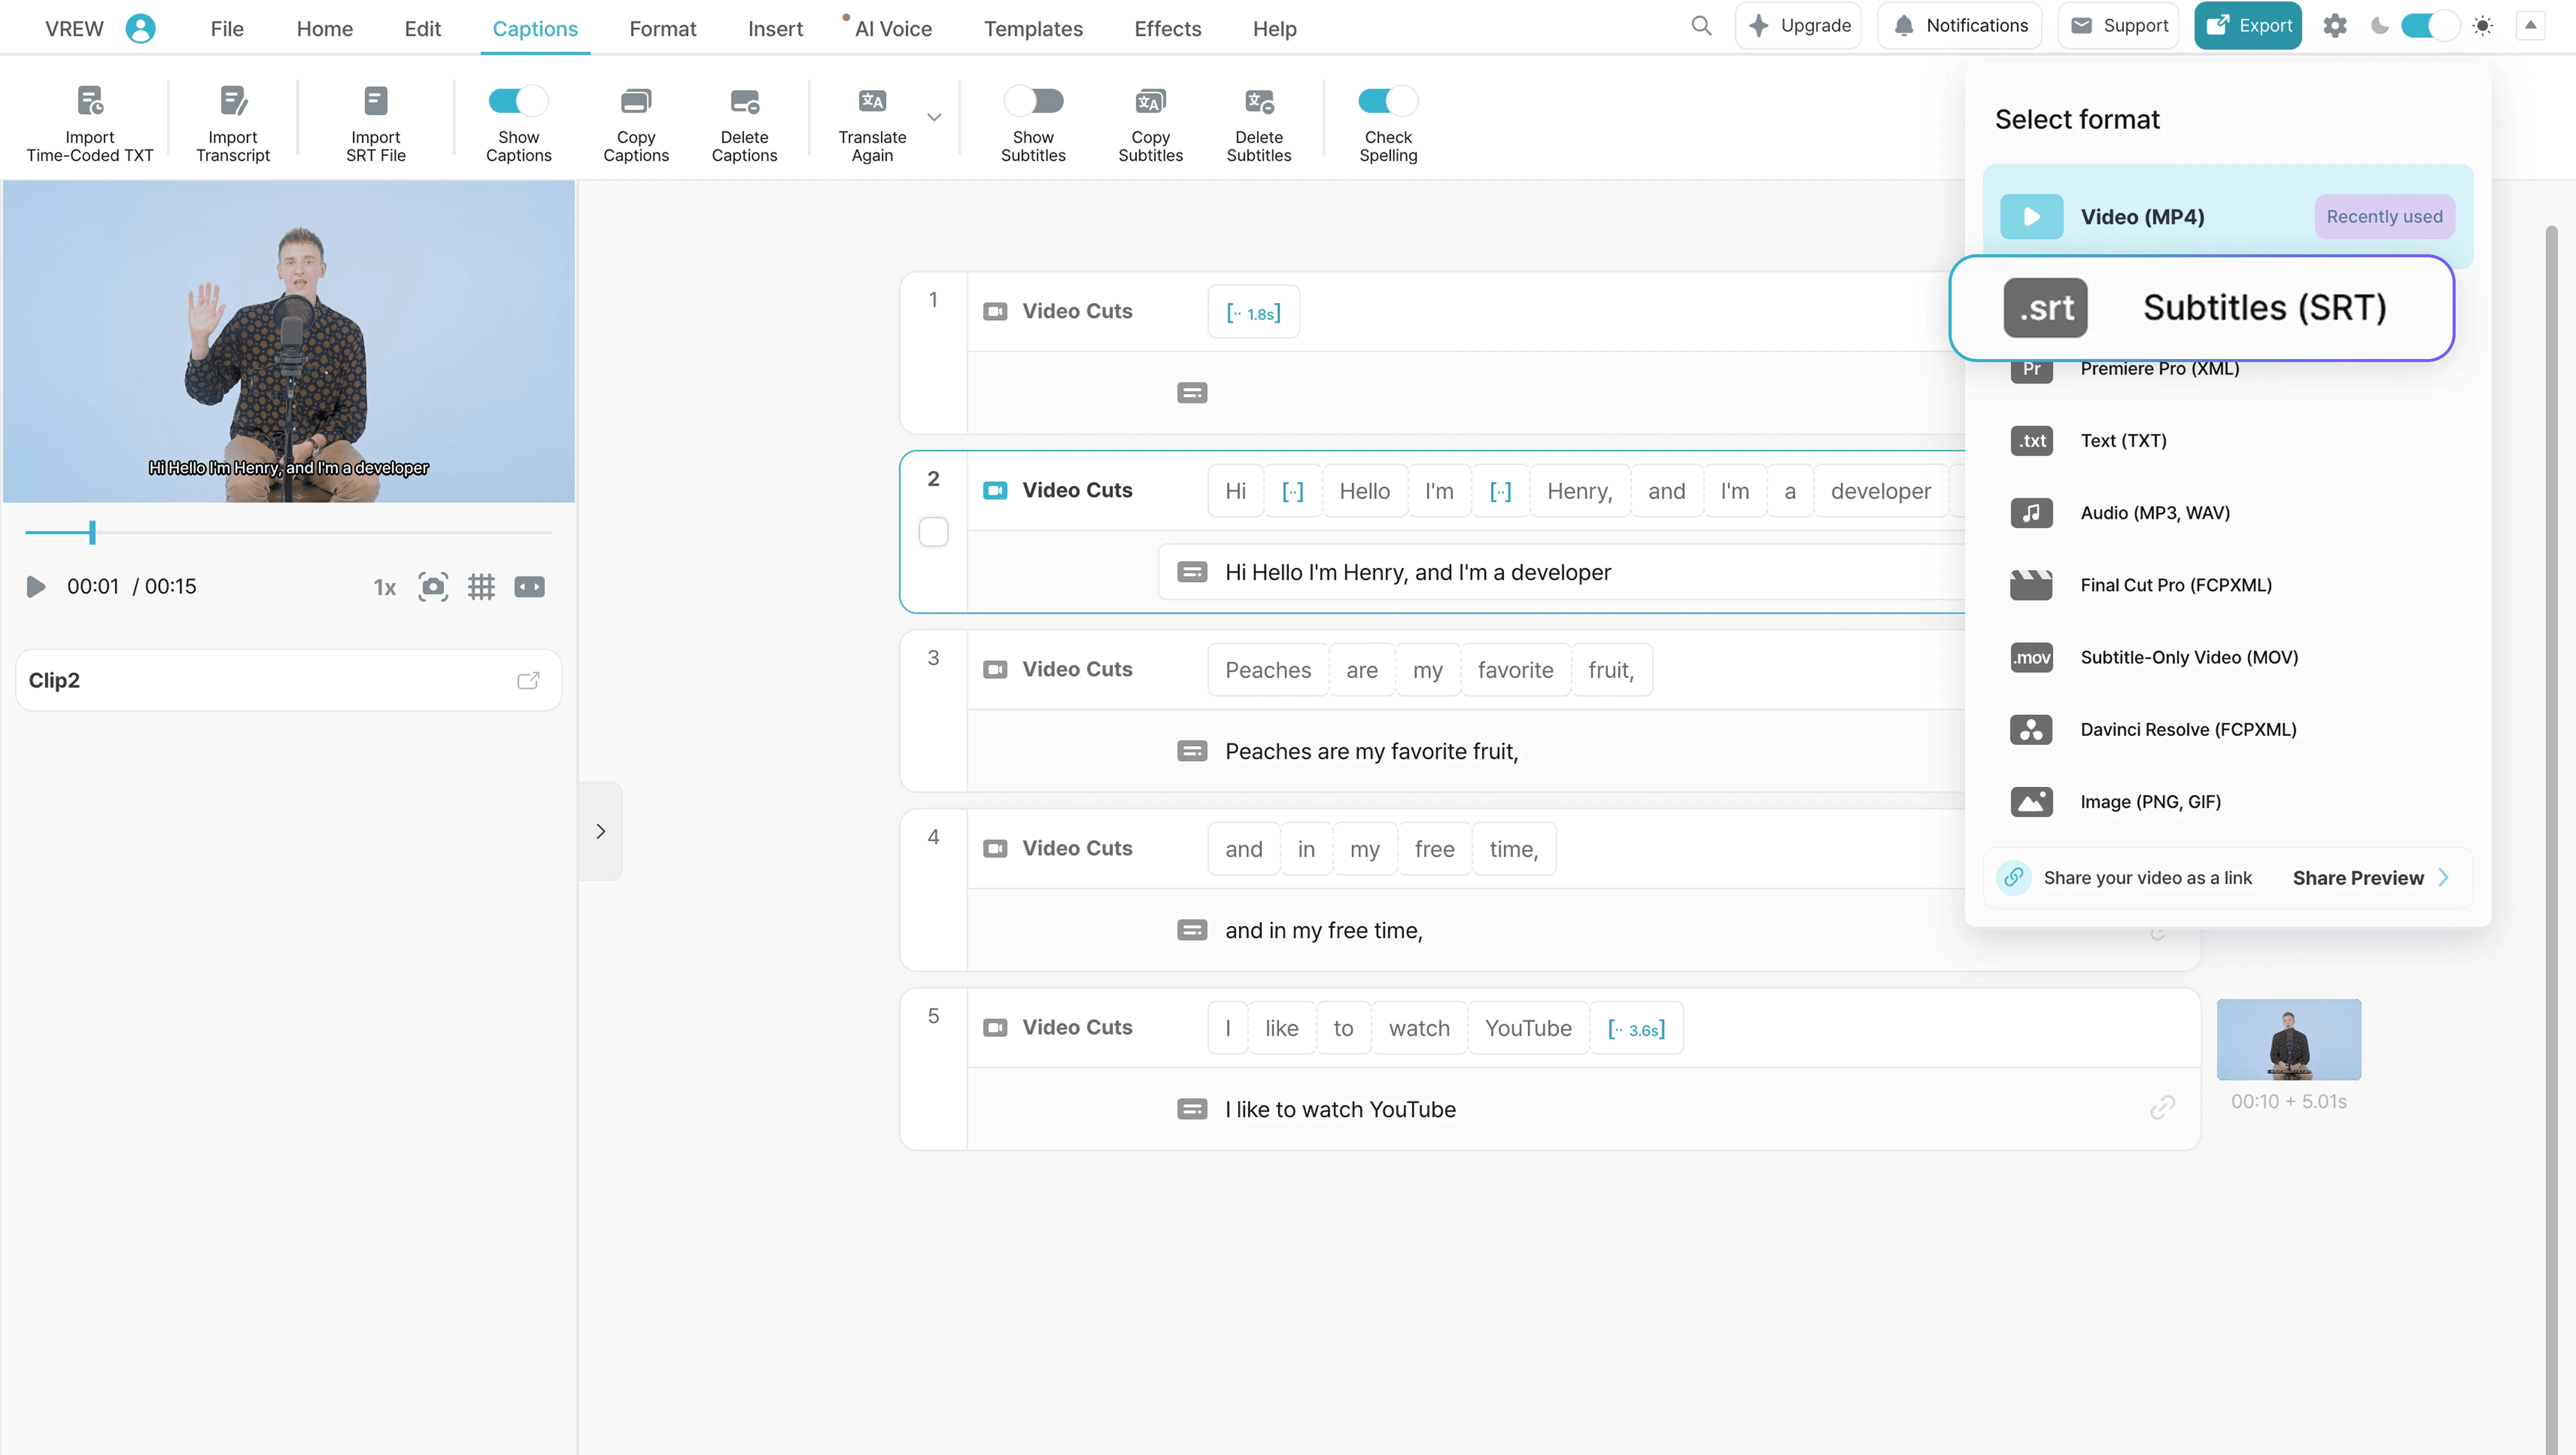The width and height of the screenshot is (2576, 1455).
Task: Click the clip 5 video thumbnail
Action: pyautogui.click(x=2288, y=1039)
